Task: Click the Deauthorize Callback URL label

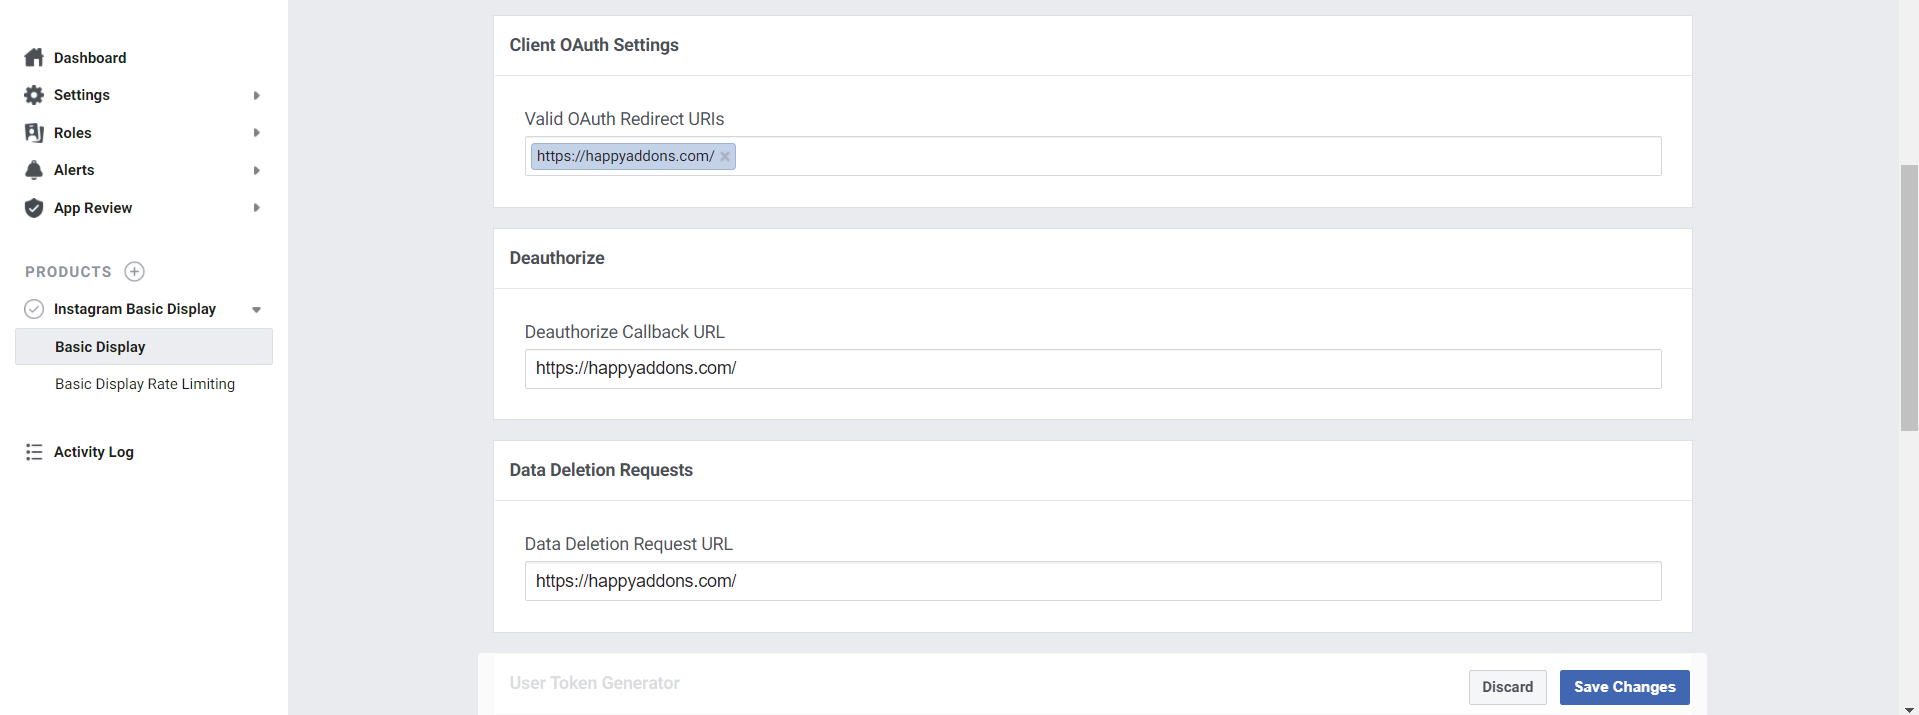Action: tap(624, 332)
